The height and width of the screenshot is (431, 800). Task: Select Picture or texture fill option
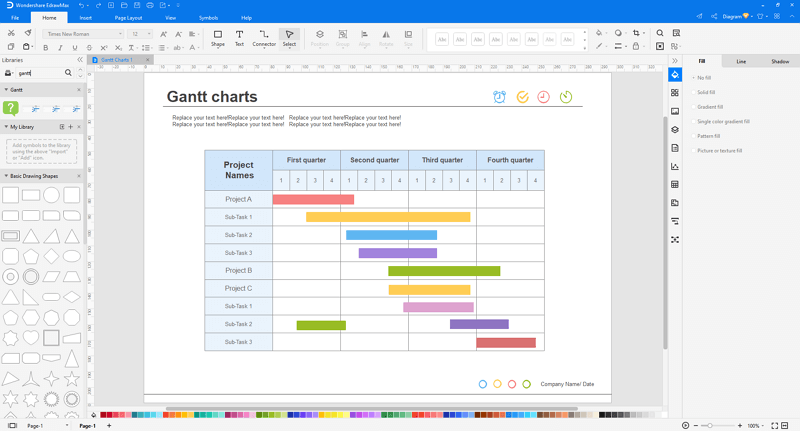tap(719, 151)
